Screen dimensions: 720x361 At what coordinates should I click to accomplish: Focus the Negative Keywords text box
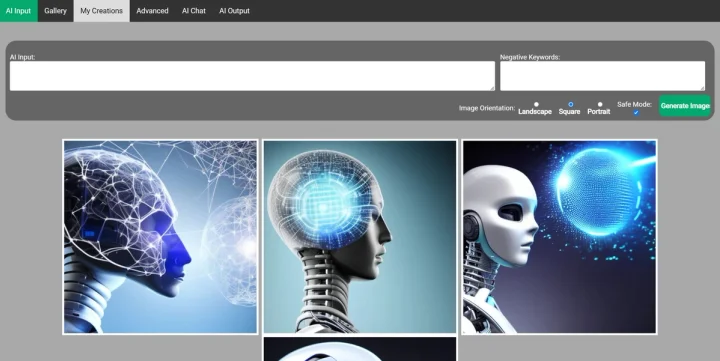coord(602,76)
